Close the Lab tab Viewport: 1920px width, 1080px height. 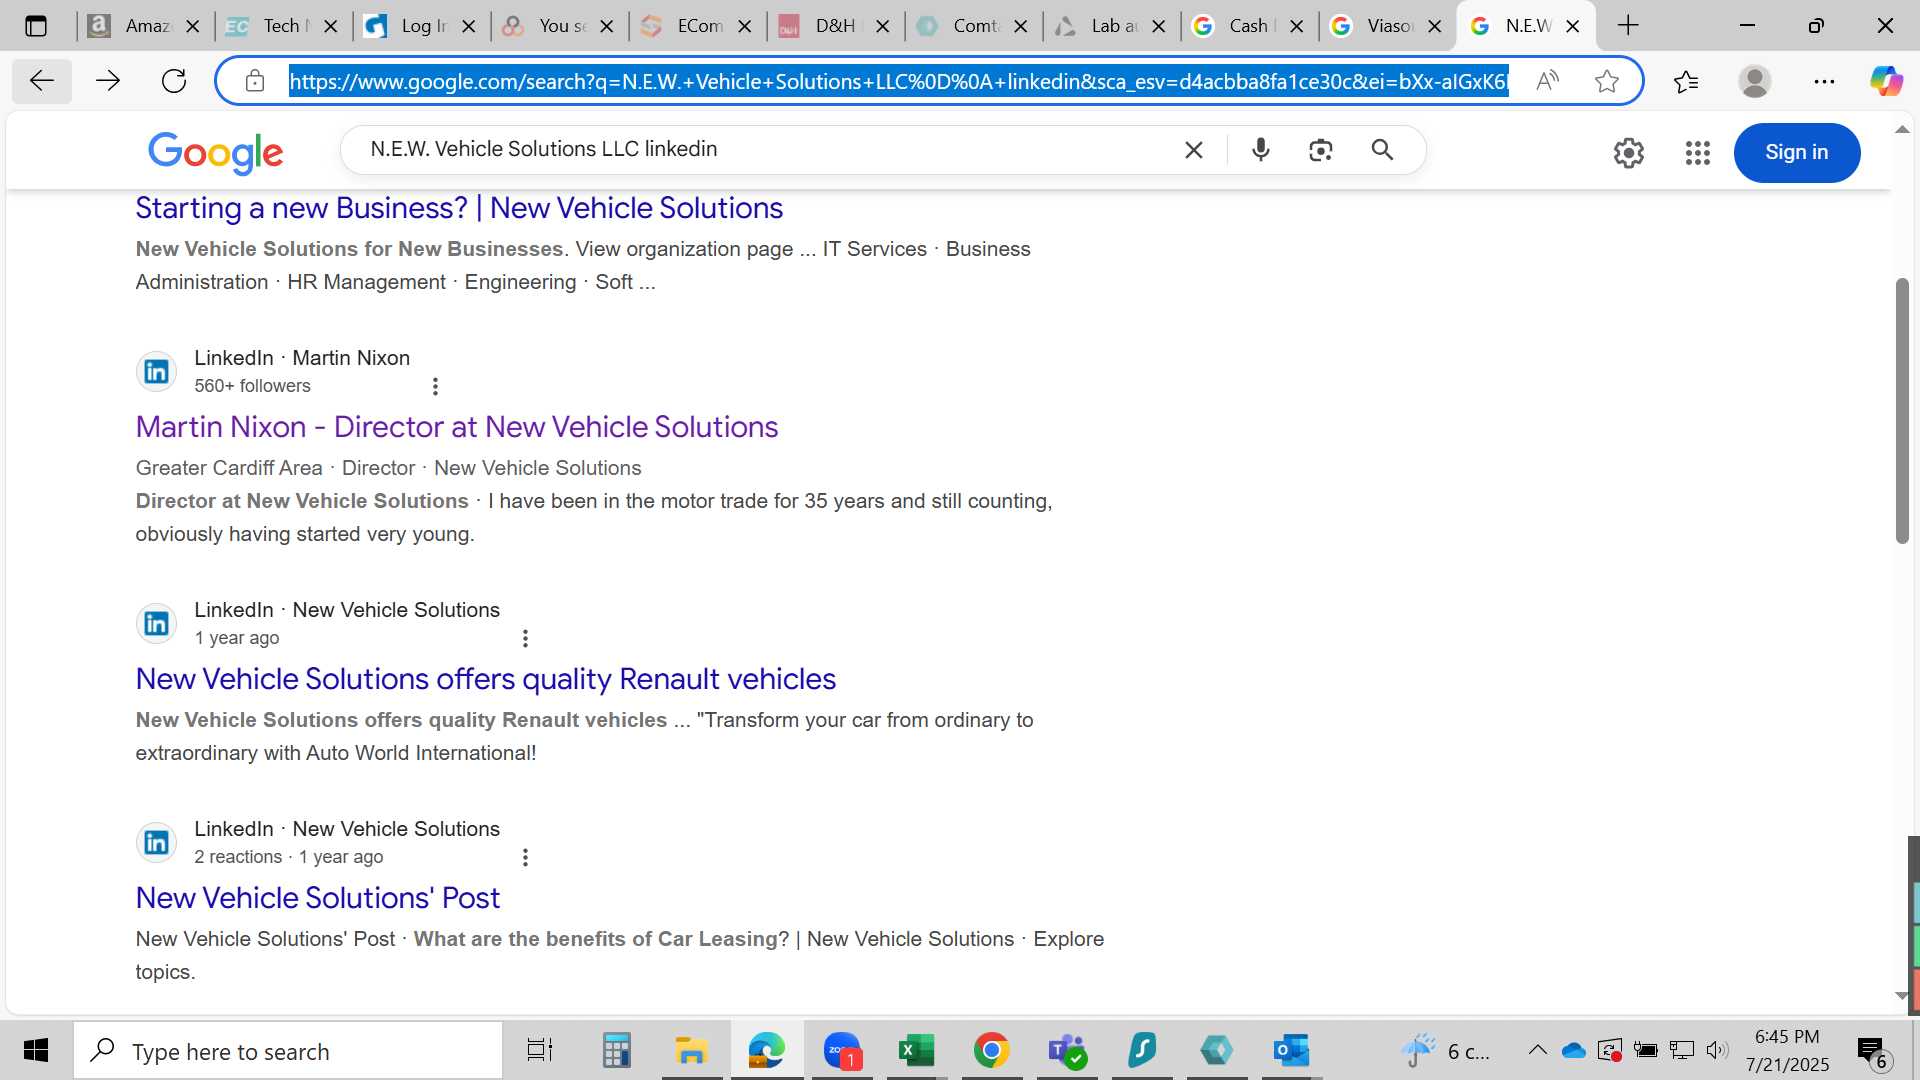(1159, 27)
